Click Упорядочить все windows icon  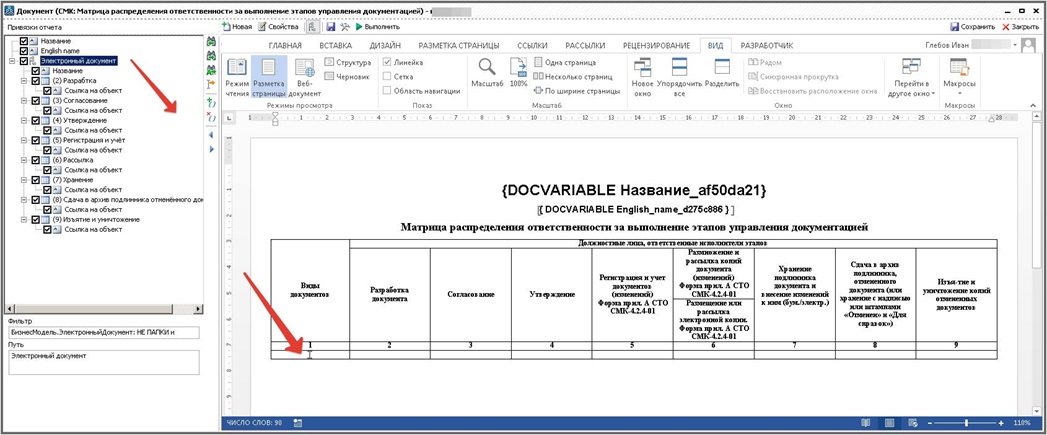(679, 75)
